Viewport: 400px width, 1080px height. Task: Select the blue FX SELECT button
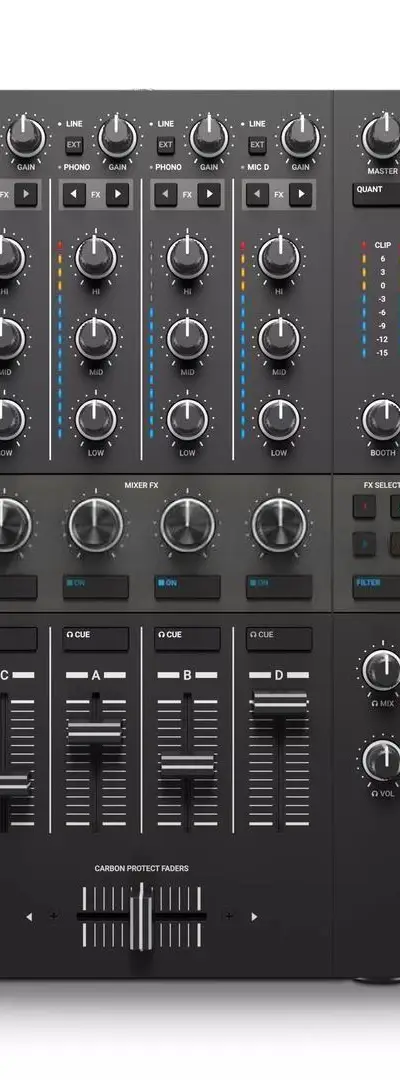(364, 543)
